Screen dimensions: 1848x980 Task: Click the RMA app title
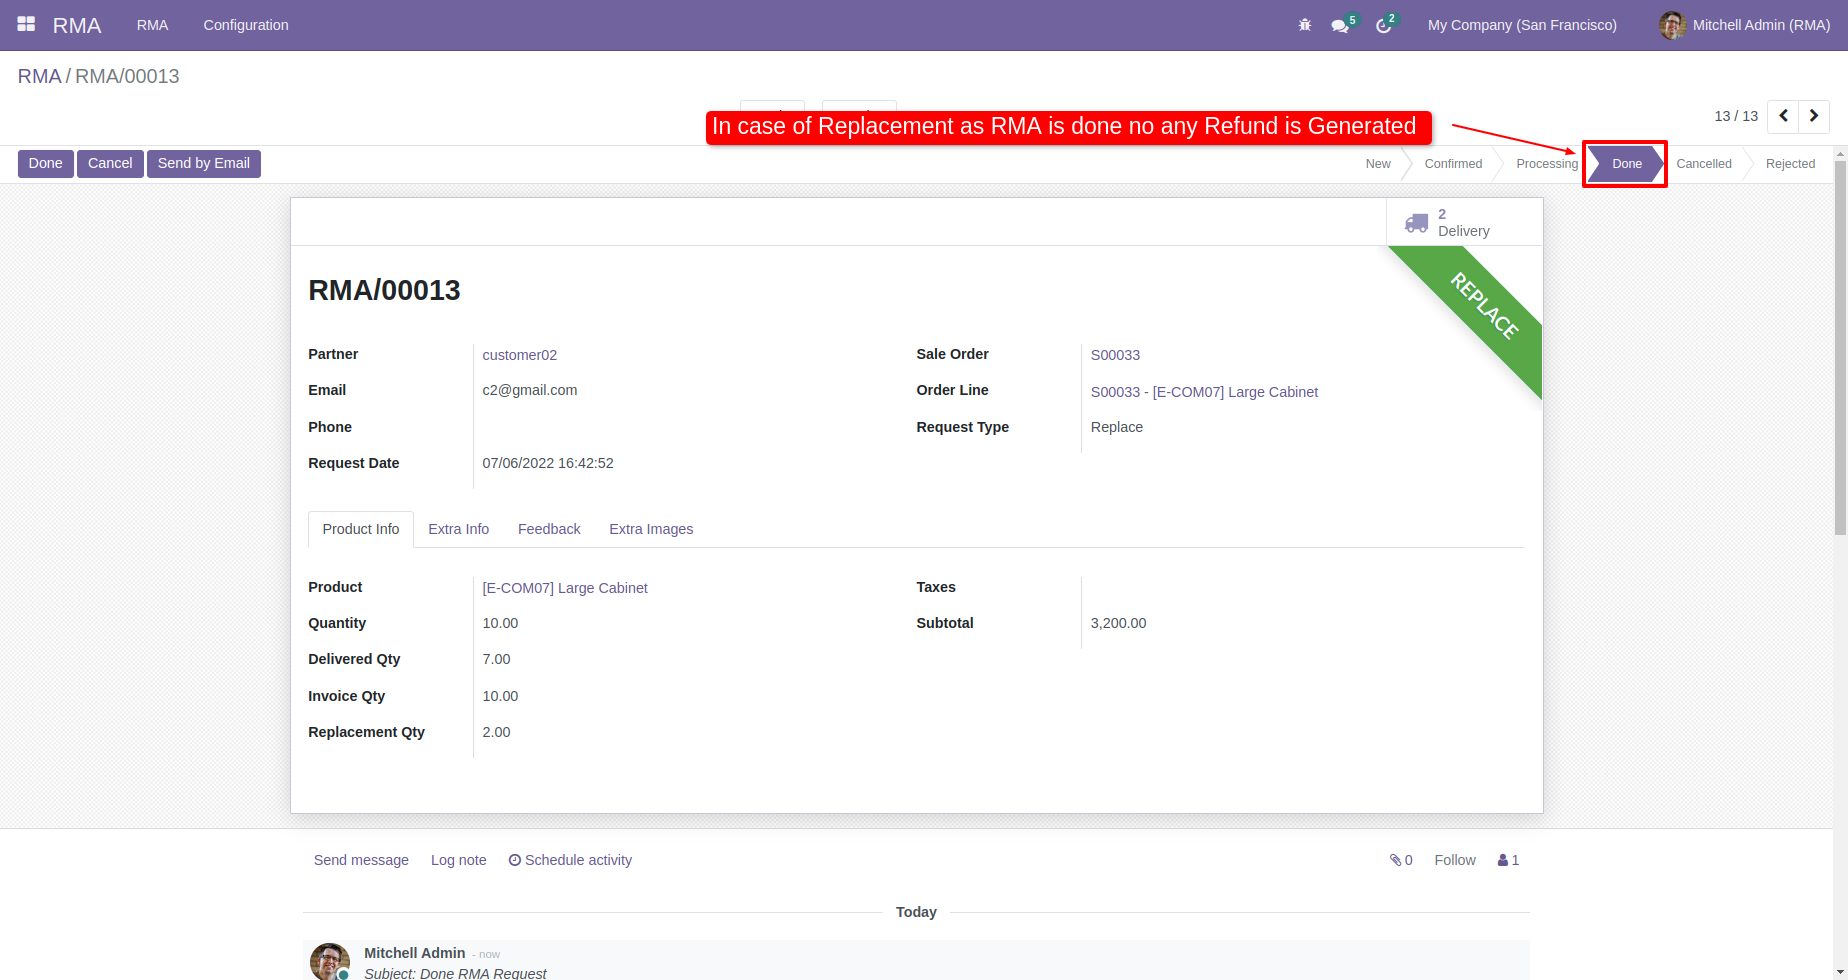click(x=77, y=25)
